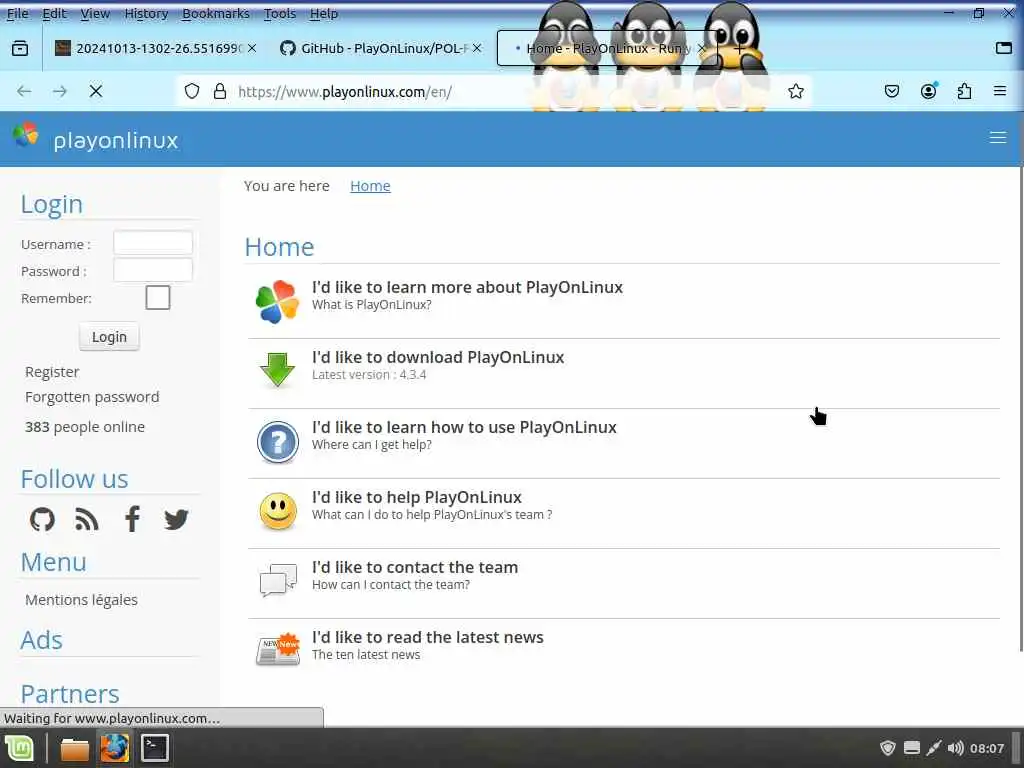Open the Firefox account icon
Viewport: 1024px width, 768px height.
tap(929, 91)
